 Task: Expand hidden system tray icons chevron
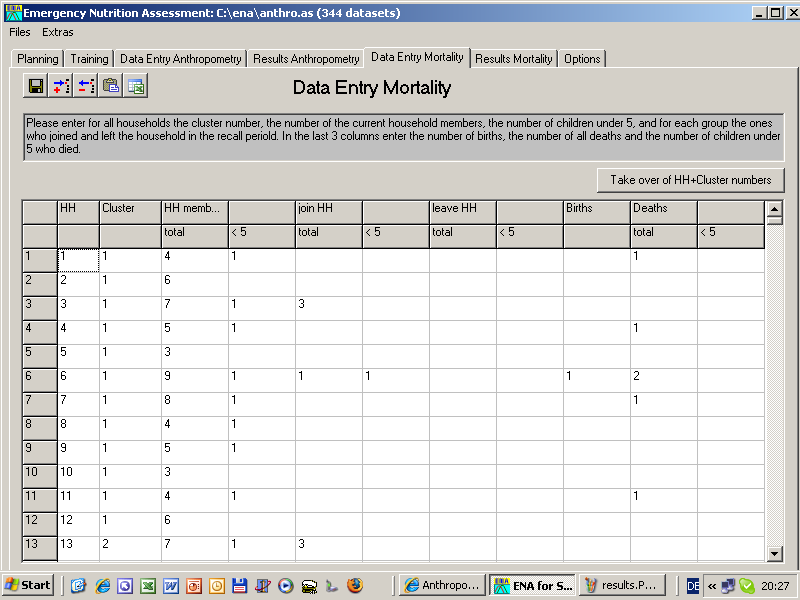tap(711, 586)
